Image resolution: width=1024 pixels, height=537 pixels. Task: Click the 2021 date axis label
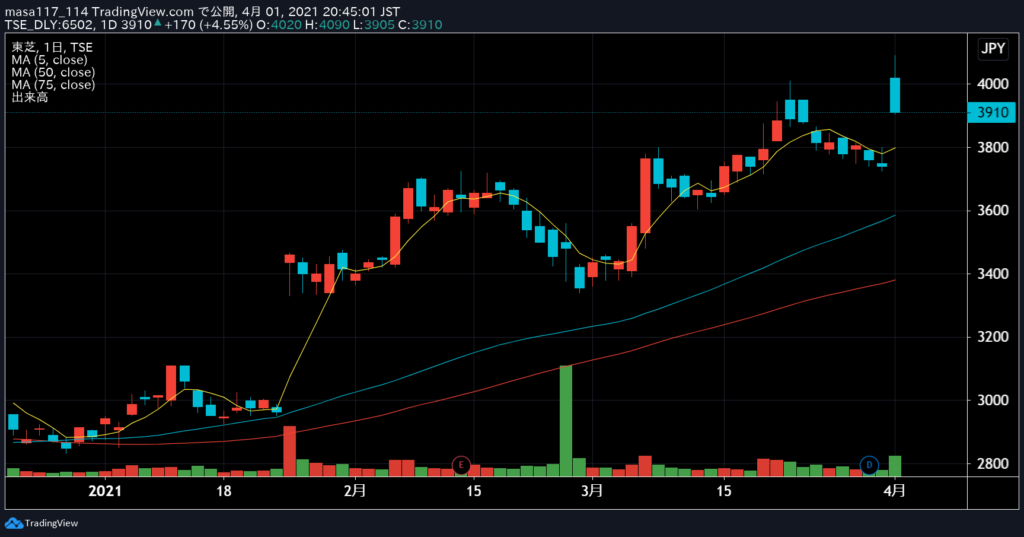(105, 491)
